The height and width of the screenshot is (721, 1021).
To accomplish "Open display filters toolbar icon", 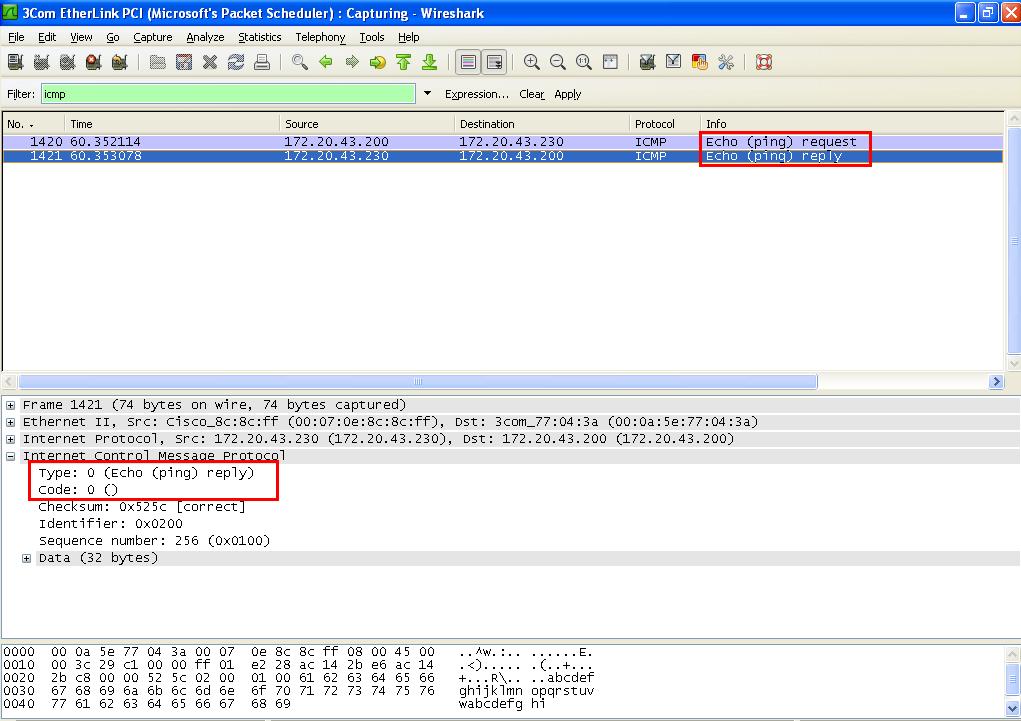I will (673, 62).
